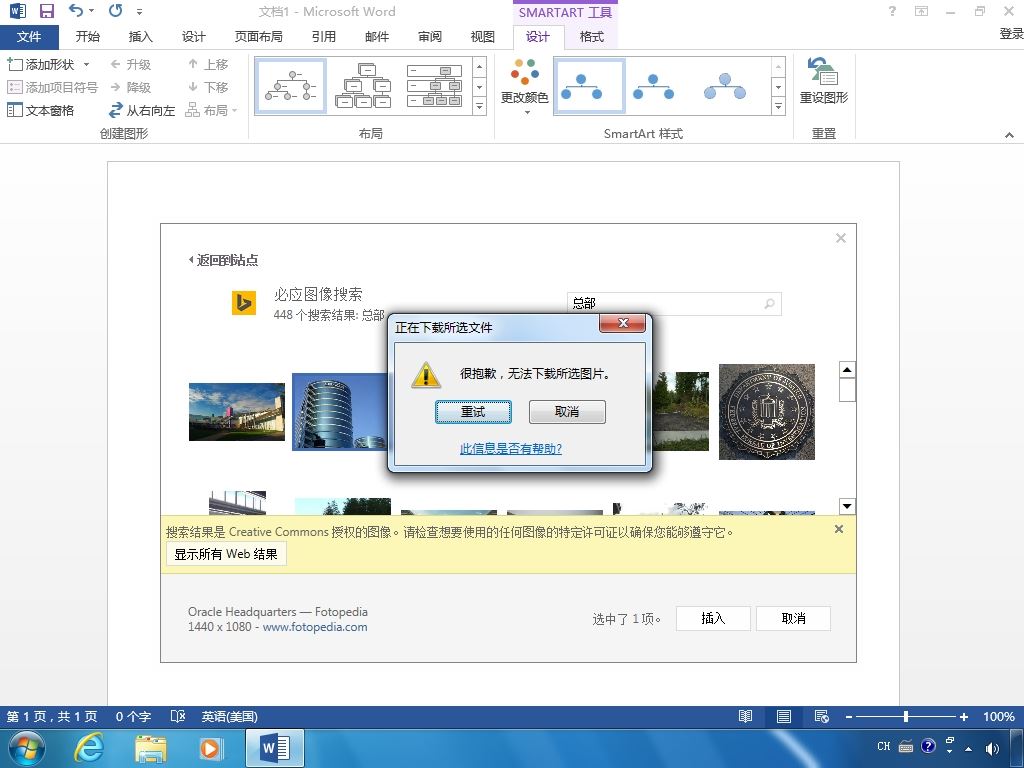This screenshot has height=768, width=1024.
Task: Move shape up with 上移
Action: click(x=208, y=64)
